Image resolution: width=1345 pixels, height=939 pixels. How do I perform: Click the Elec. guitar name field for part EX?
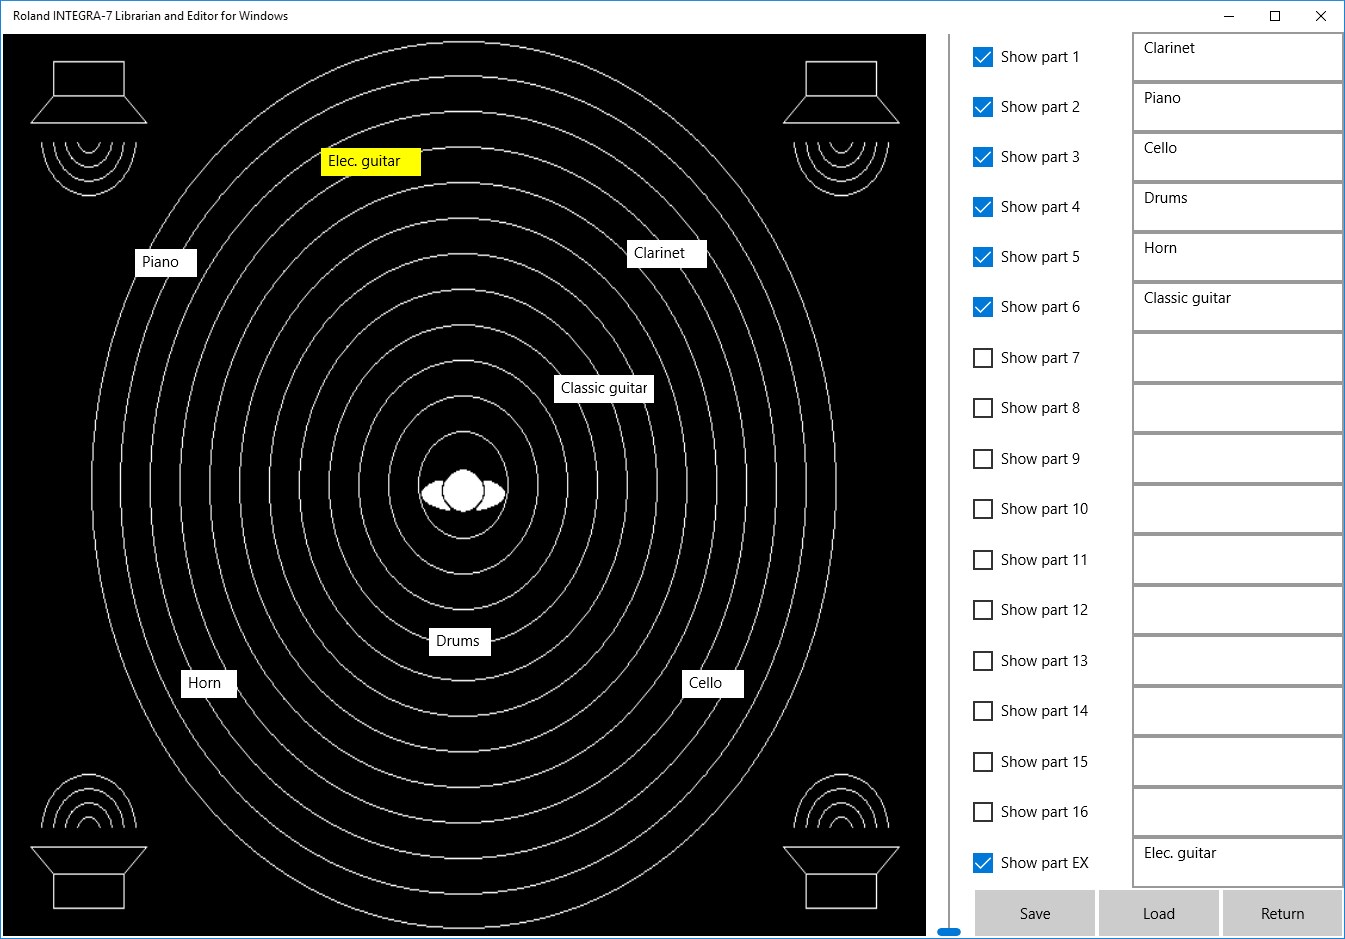(x=1237, y=862)
